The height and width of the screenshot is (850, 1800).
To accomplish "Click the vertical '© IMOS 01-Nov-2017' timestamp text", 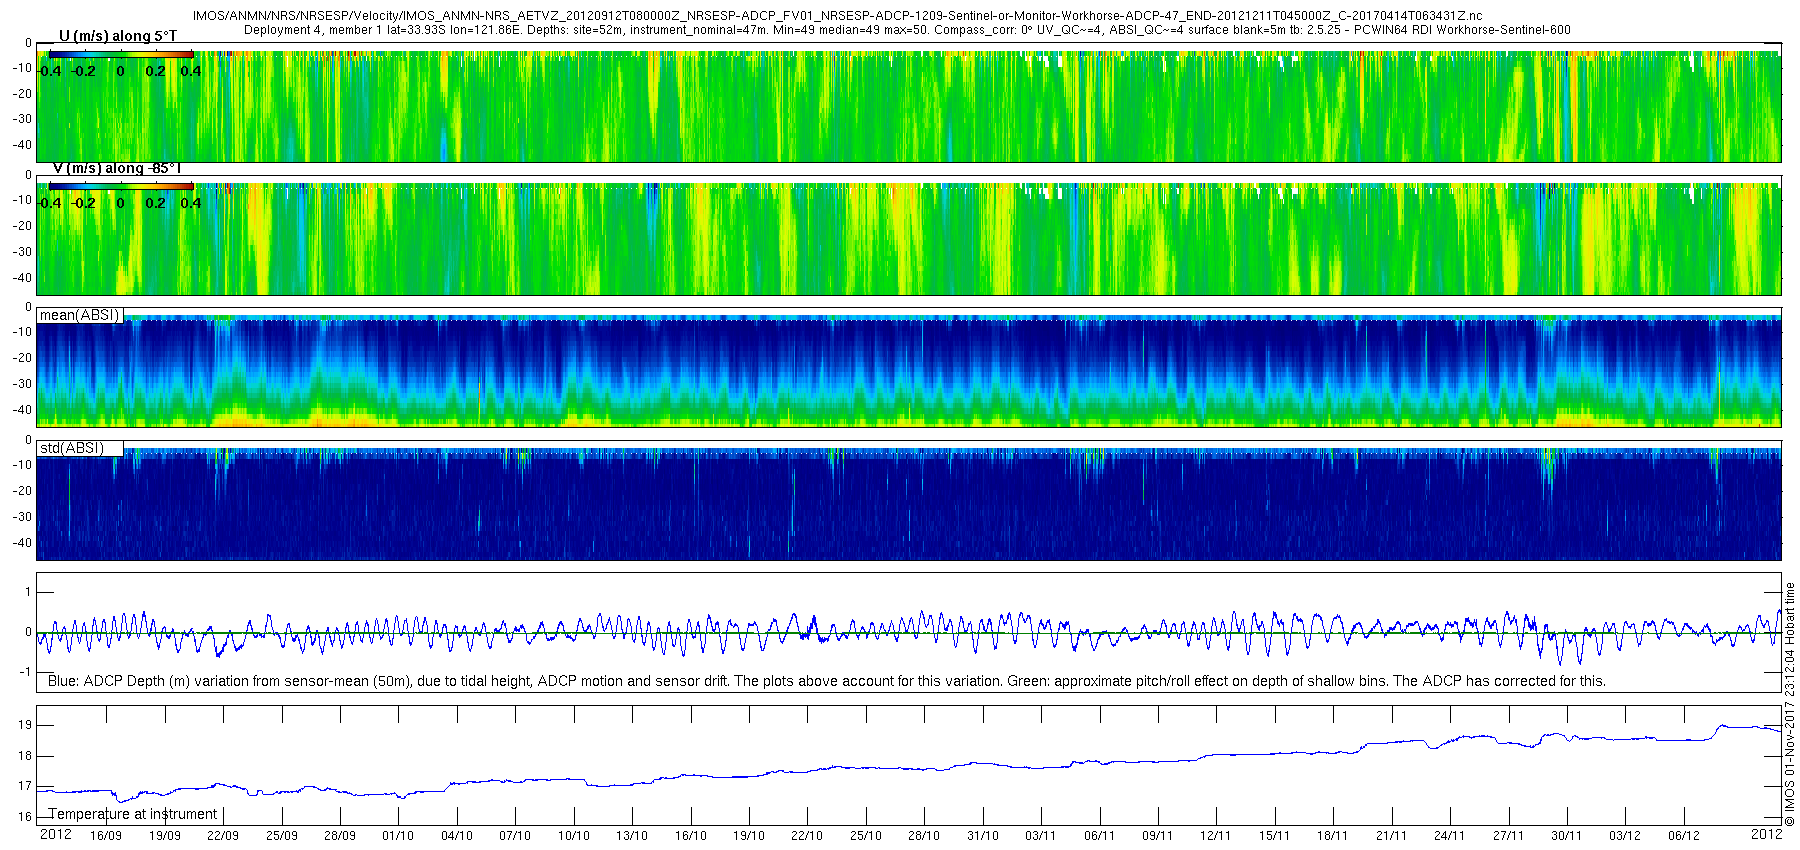I will click(x=1790, y=704).
